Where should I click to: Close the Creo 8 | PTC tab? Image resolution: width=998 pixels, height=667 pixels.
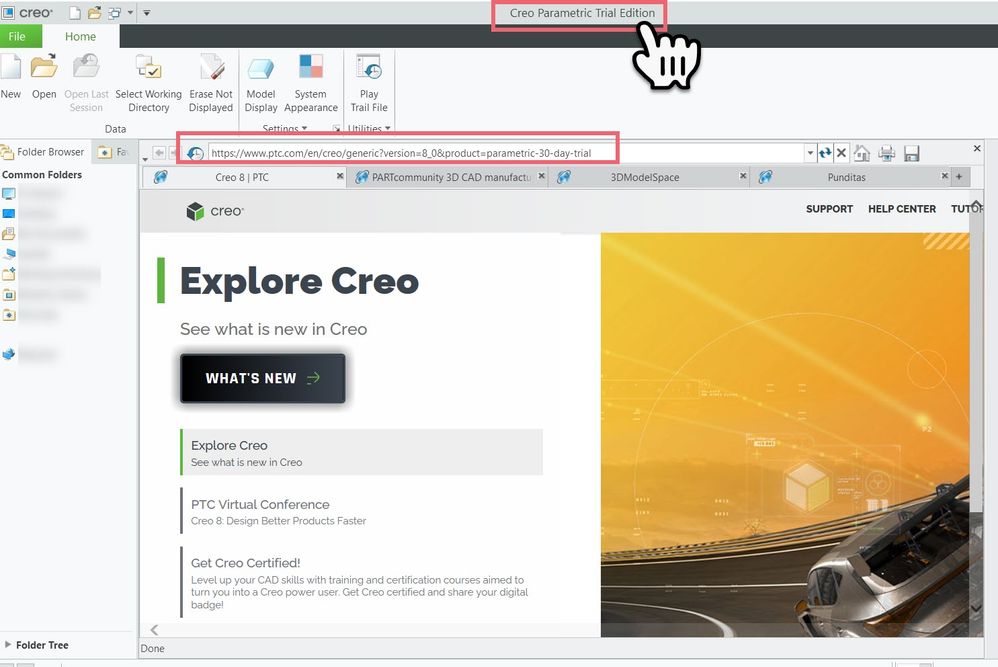coord(340,176)
